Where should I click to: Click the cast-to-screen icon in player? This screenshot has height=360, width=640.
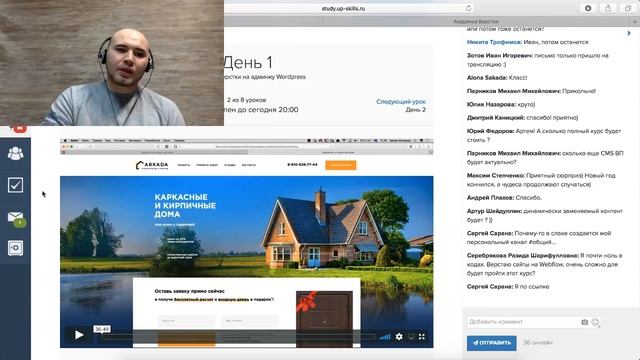tap(411, 336)
